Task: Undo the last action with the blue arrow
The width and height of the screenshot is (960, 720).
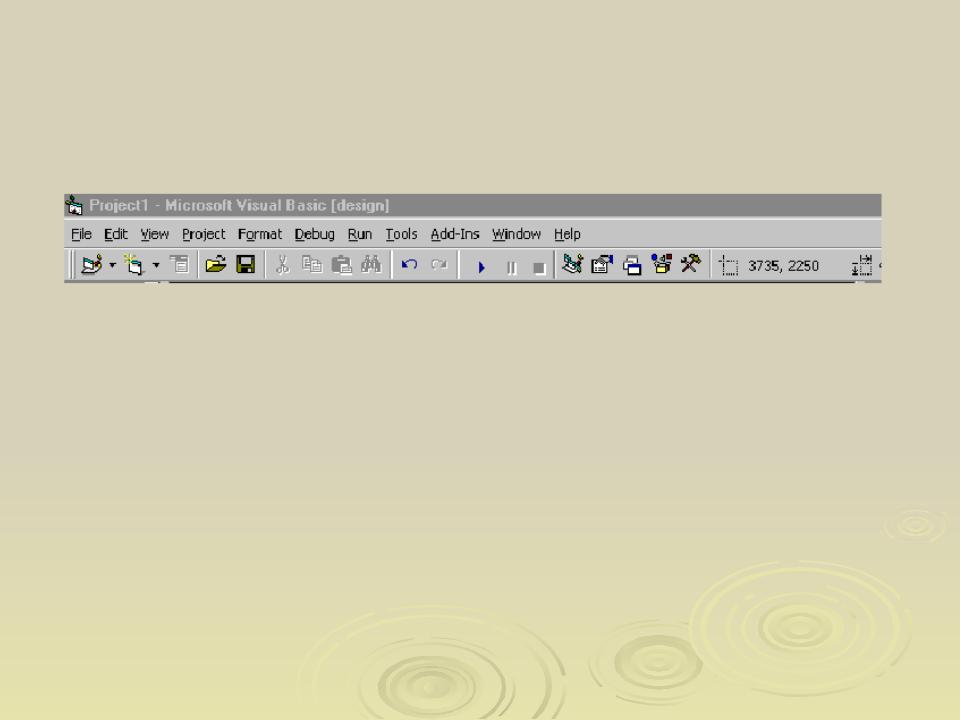Action: pos(409,264)
